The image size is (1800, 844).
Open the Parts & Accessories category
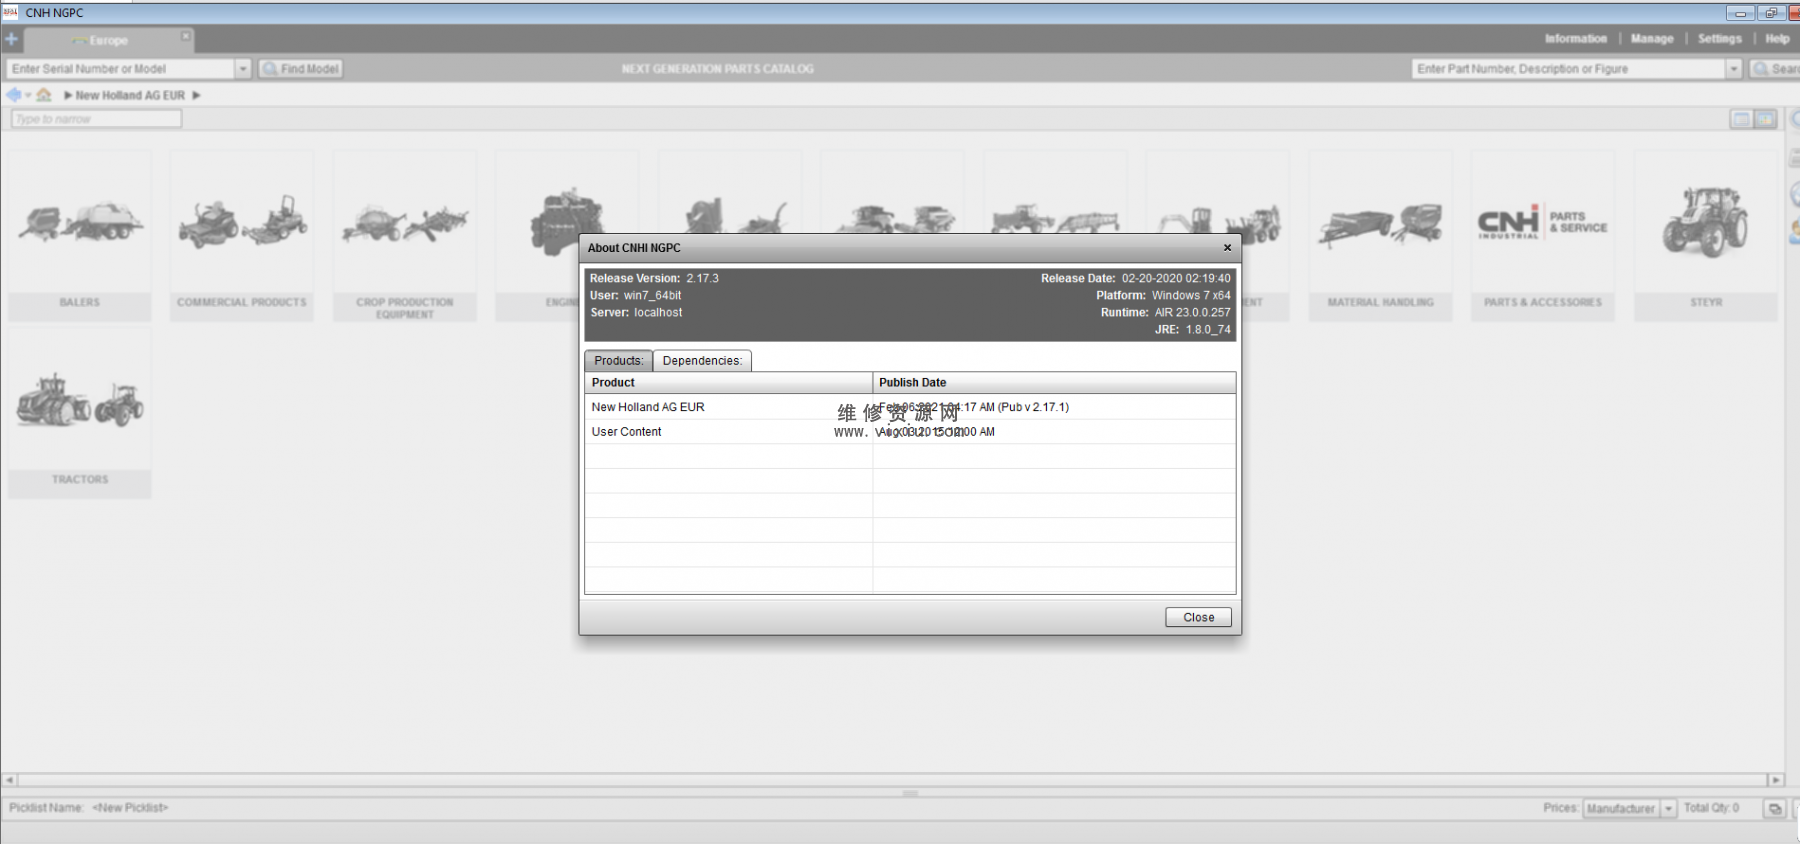click(1543, 236)
